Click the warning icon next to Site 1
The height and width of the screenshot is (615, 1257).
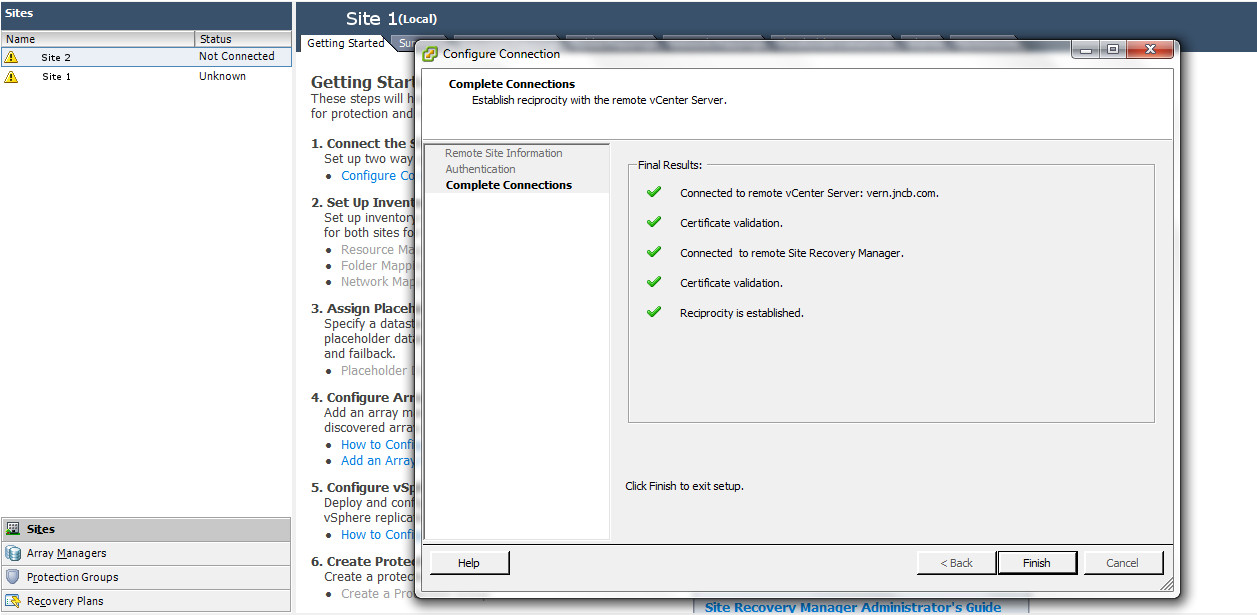pyautogui.click(x=11, y=77)
